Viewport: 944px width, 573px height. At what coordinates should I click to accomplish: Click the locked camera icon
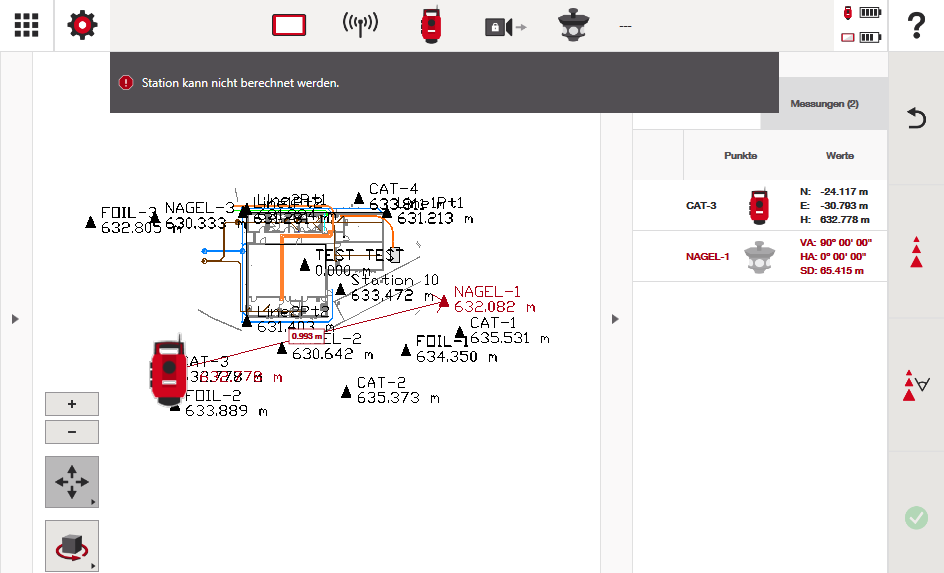coord(504,27)
